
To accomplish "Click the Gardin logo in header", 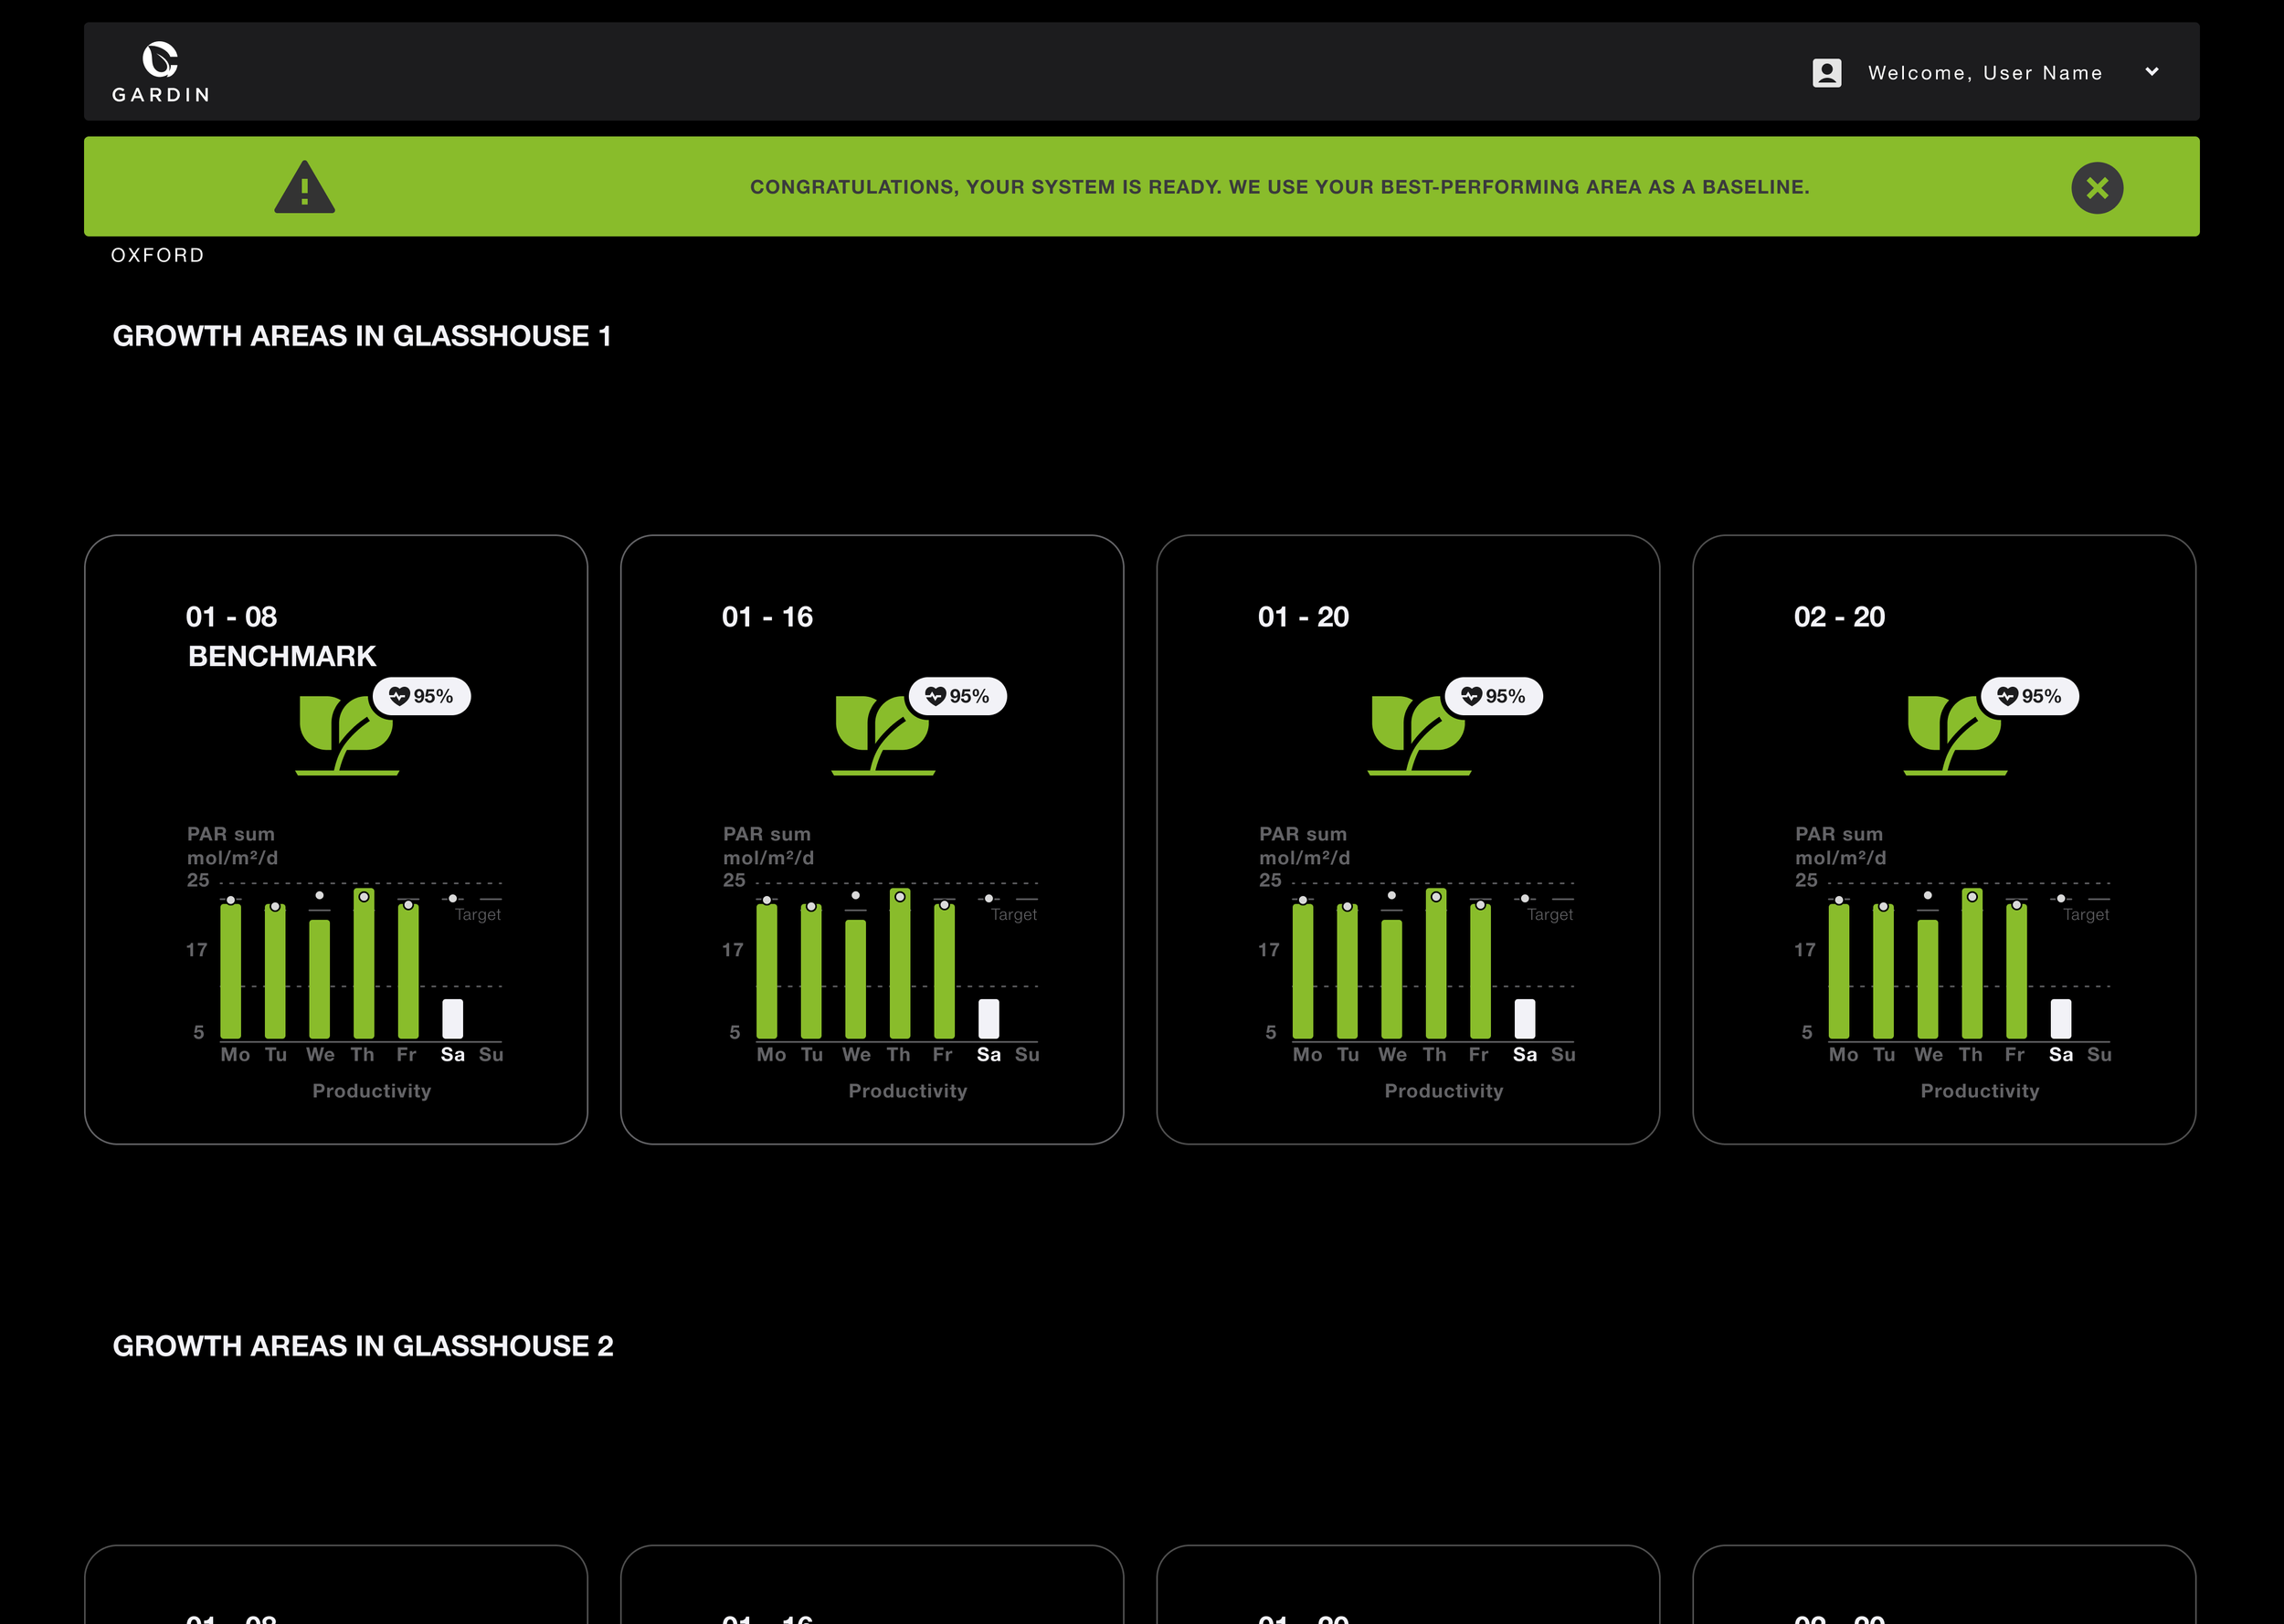I will tap(160, 72).
